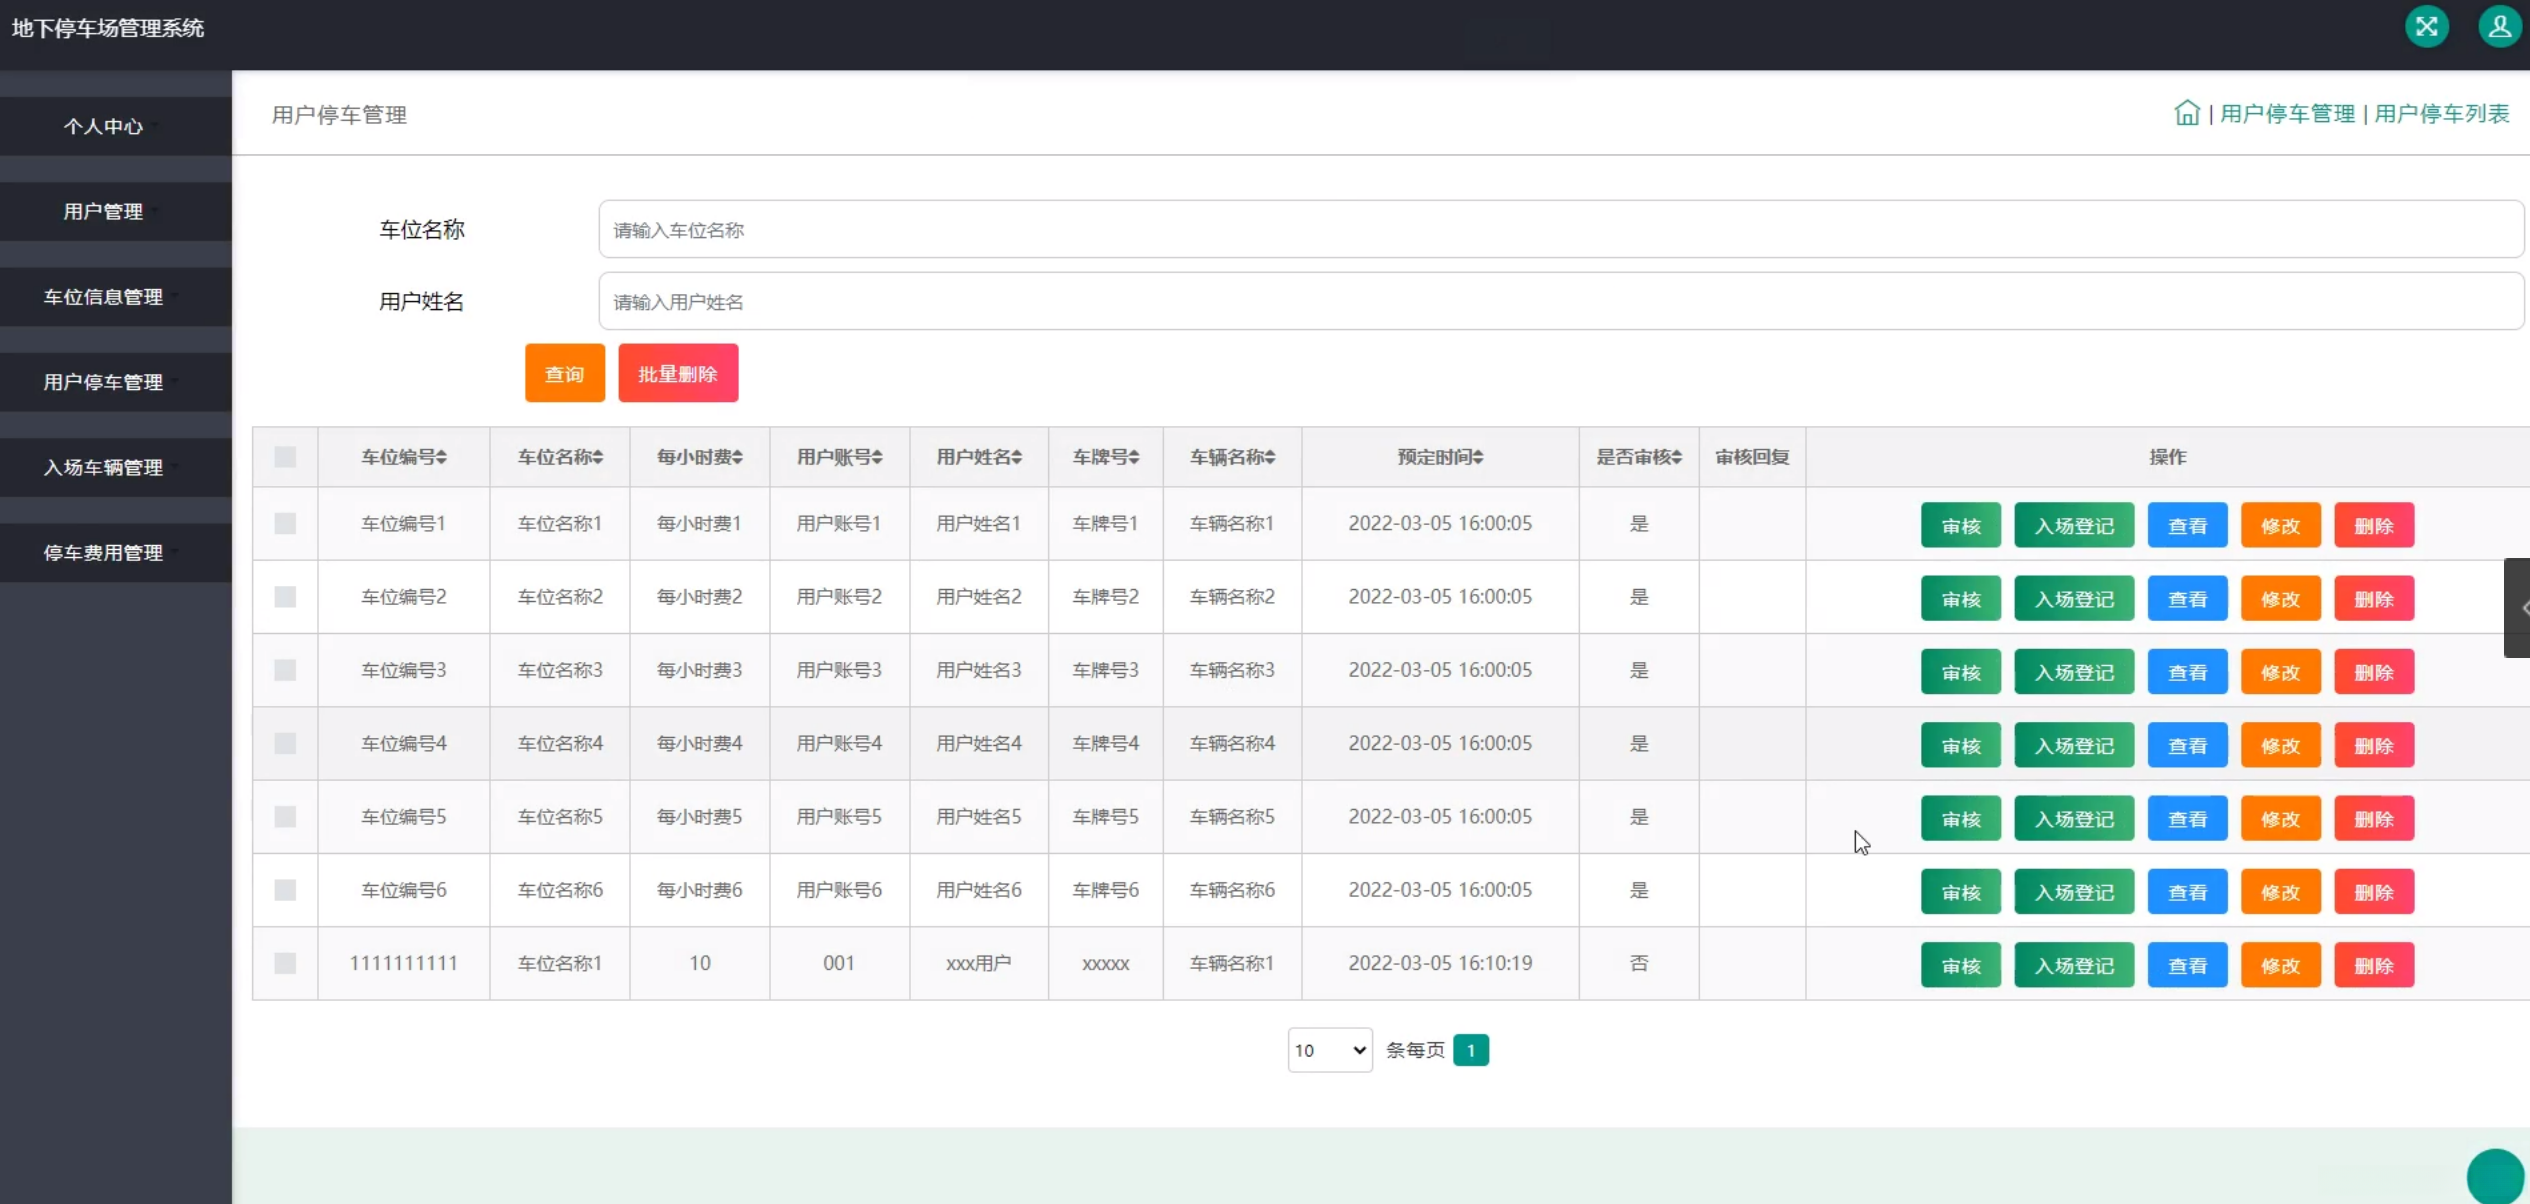The width and height of the screenshot is (2530, 1204).
Task: Sort table by 车位编号 column arrows
Action: click(x=441, y=457)
